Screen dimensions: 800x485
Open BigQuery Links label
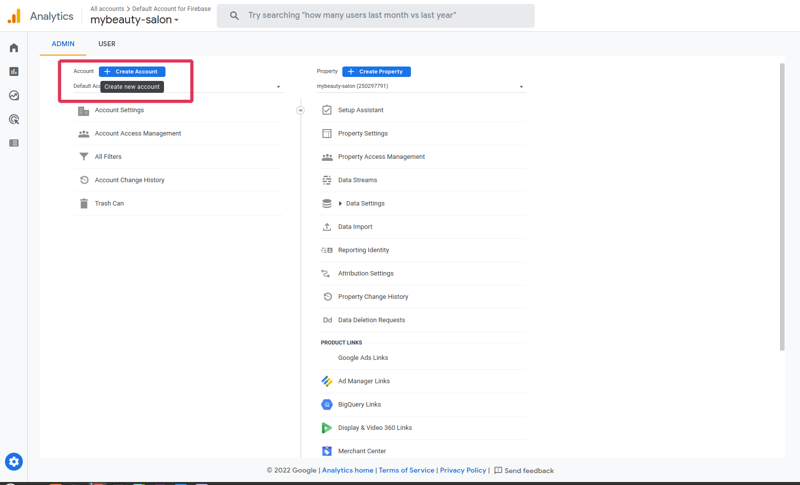point(359,404)
